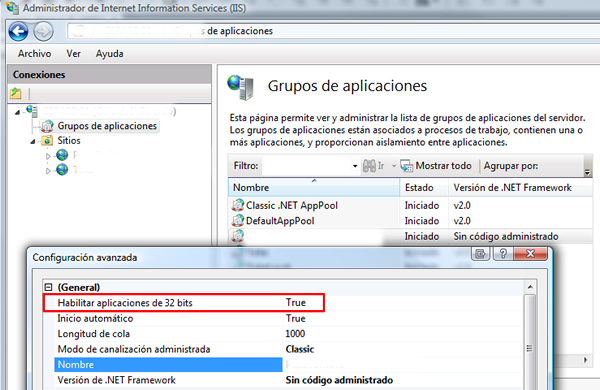Select the Grupos de aplicaciones tree node
The image size is (600, 390).
[x=107, y=126]
